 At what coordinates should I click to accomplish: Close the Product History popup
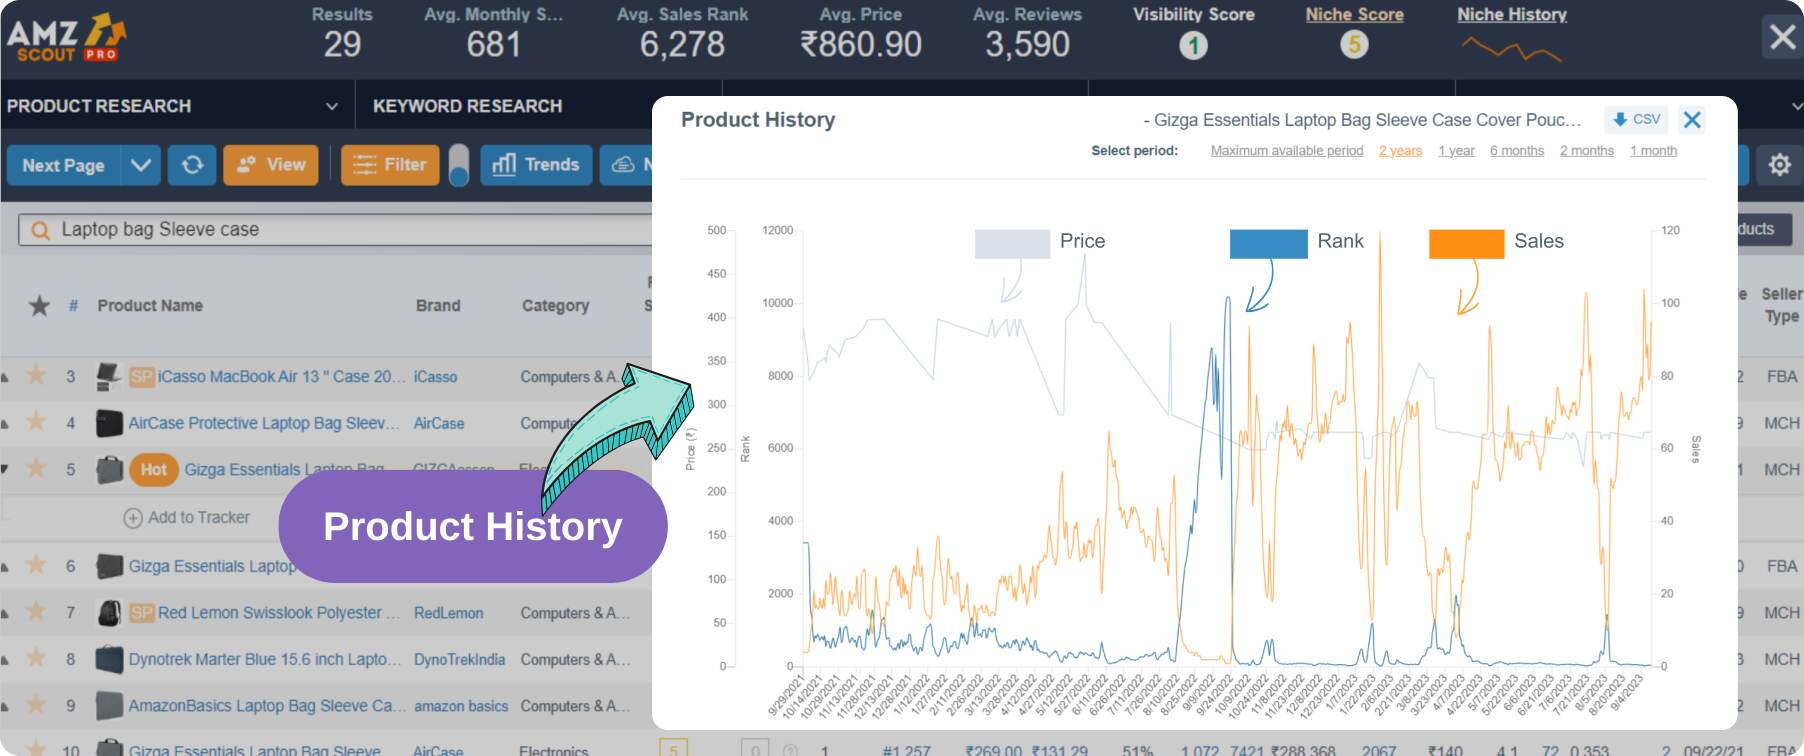click(x=1692, y=120)
